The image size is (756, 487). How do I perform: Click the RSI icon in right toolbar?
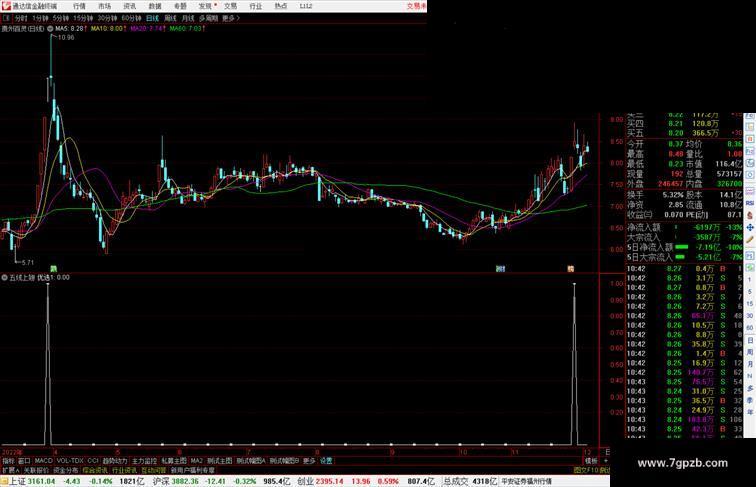pos(750,203)
